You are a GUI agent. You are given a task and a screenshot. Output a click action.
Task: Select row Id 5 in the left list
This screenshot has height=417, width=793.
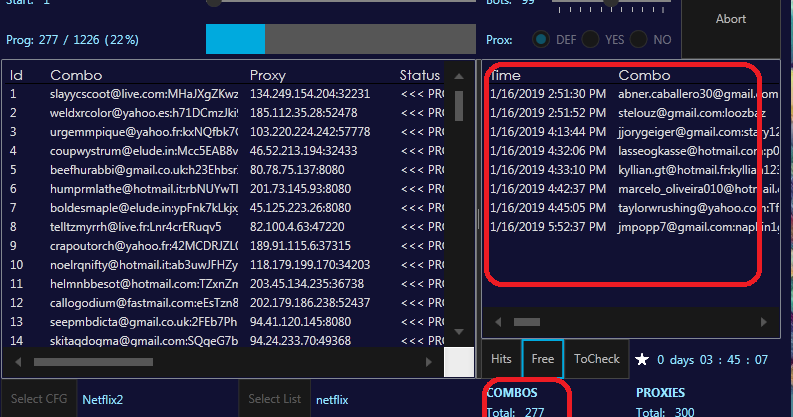[225, 170]
